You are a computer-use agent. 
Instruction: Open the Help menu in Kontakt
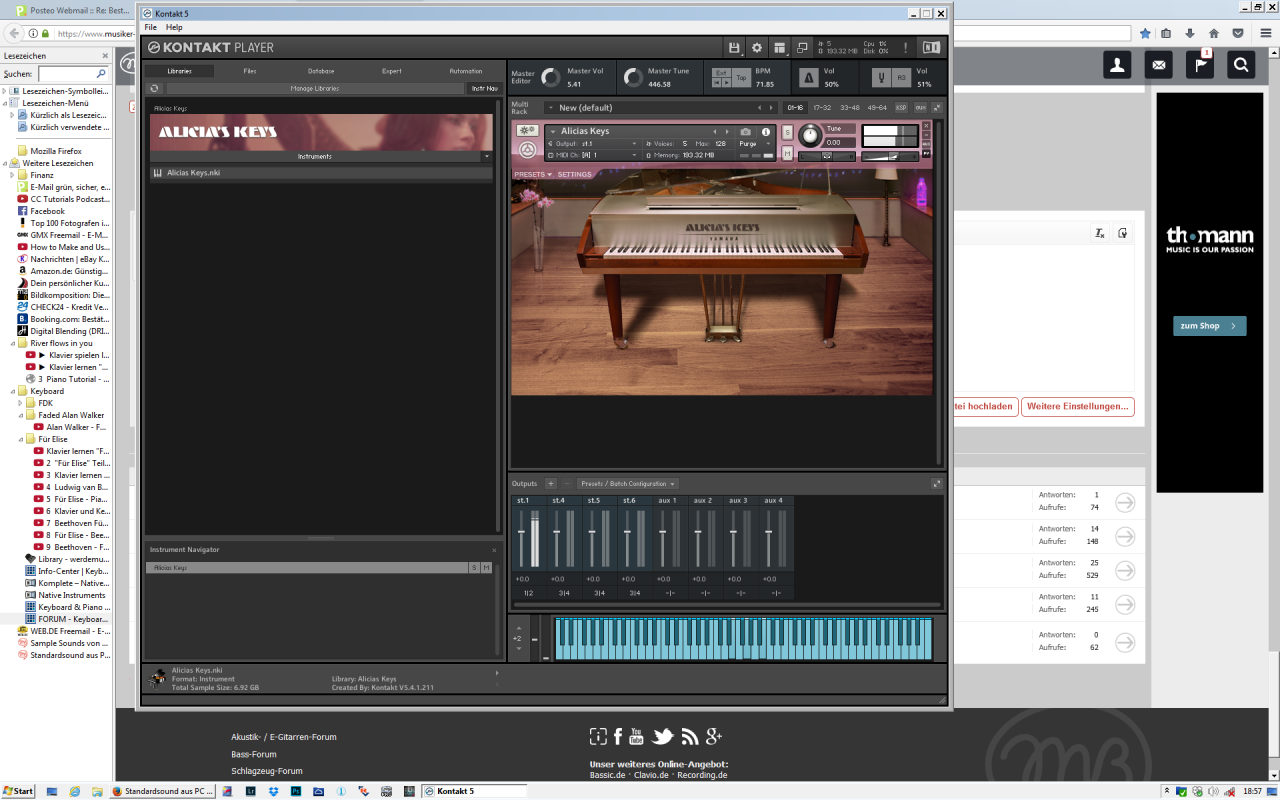[x=174, y=27]
